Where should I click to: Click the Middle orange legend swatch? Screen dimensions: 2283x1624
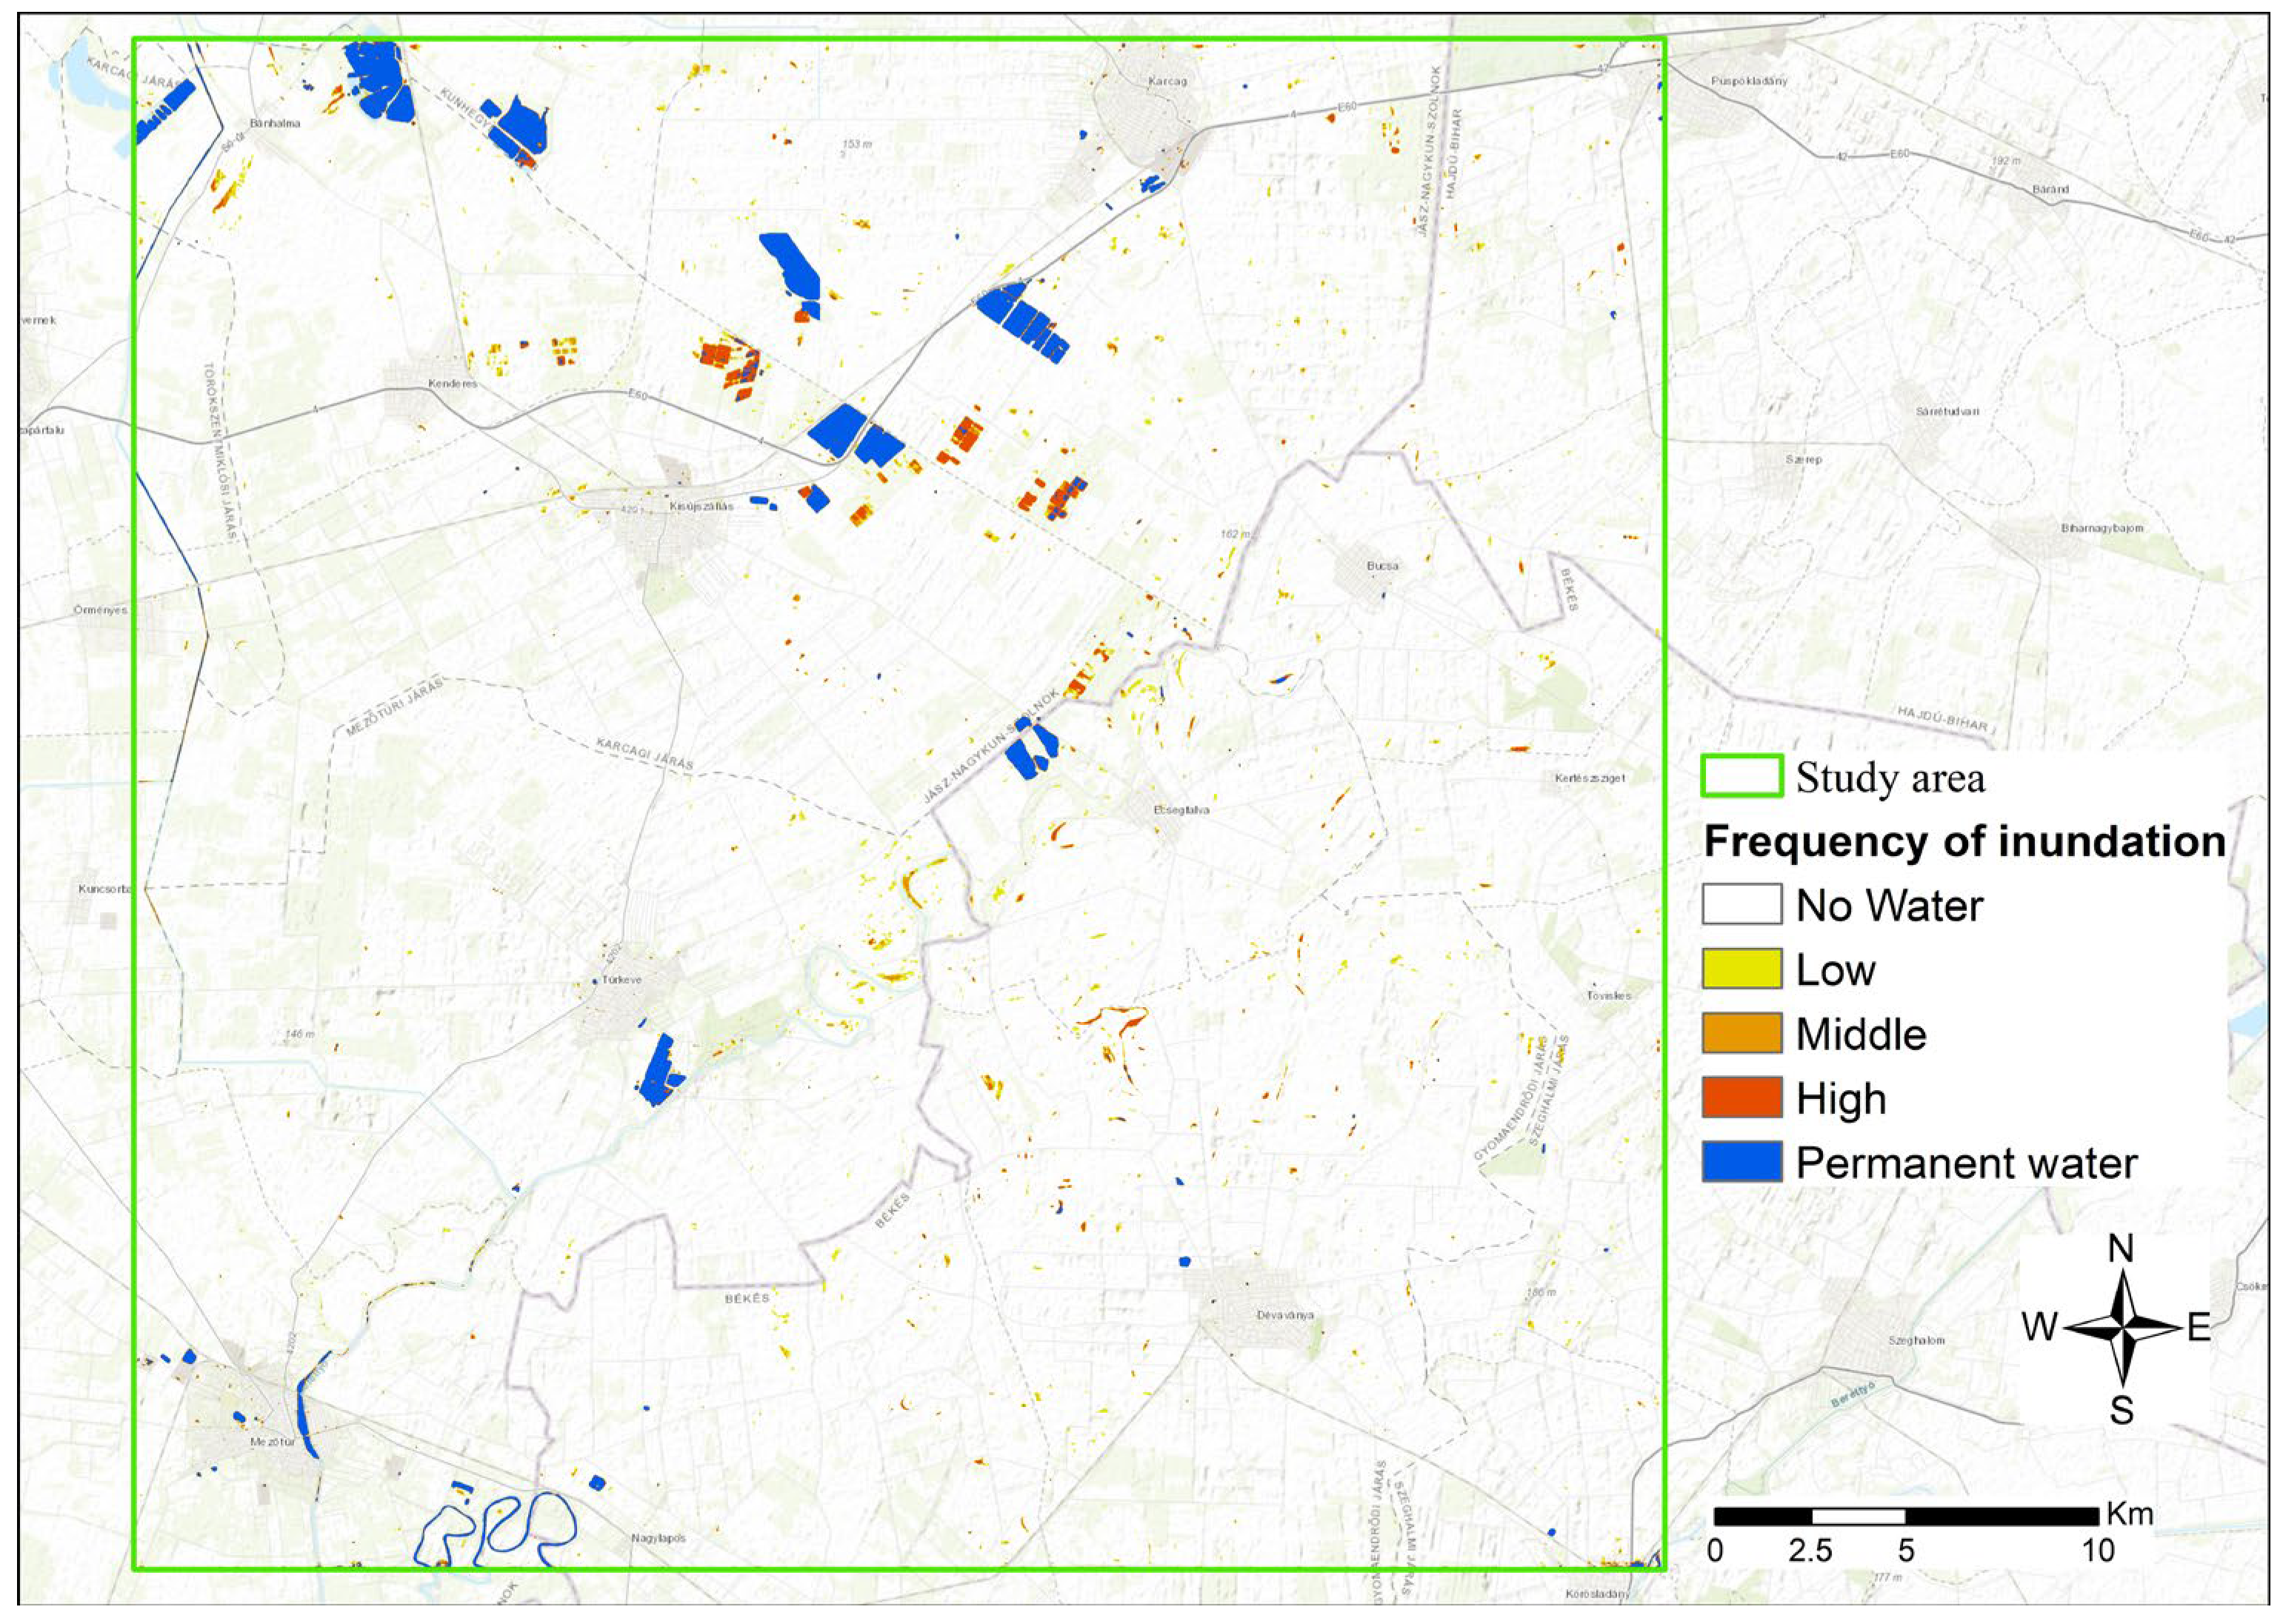[1741, 1033]
